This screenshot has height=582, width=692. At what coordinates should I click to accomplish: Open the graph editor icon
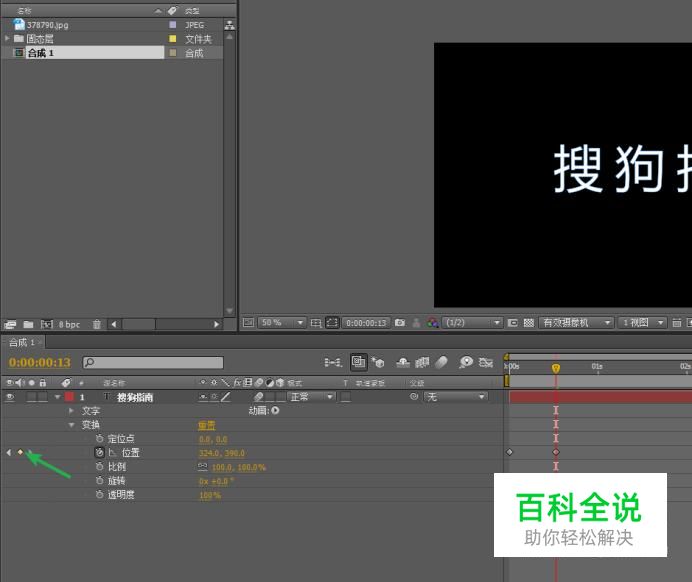[x=486, y=363]
